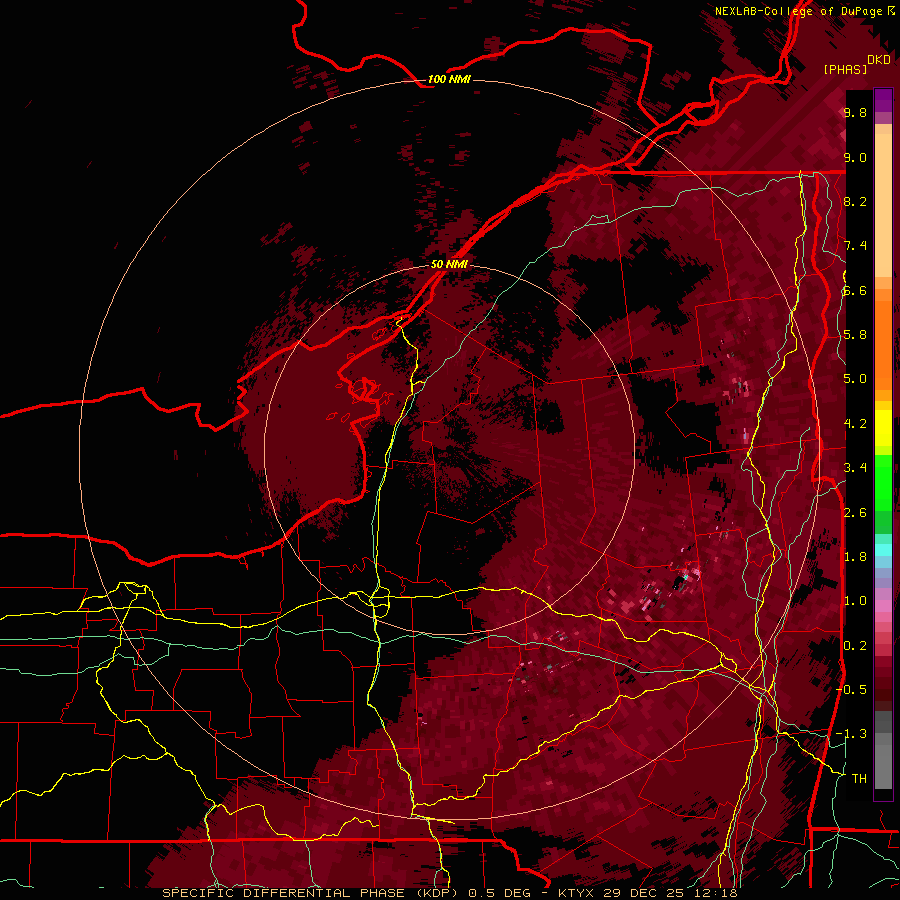Click the -1.3 value on the color scale
The width and height of the screenshot is (900, 900).
[851, 734]
